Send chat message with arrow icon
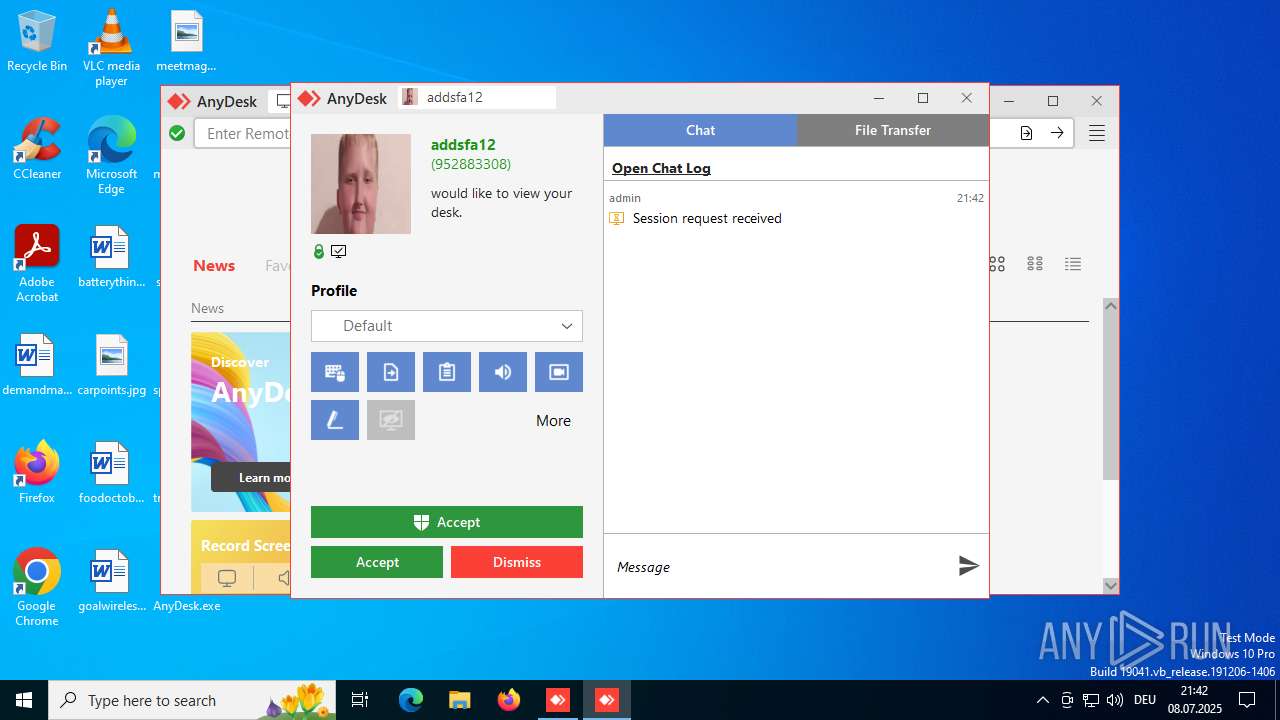This screenshot has width=1280, height=720. tap(968, 566)
